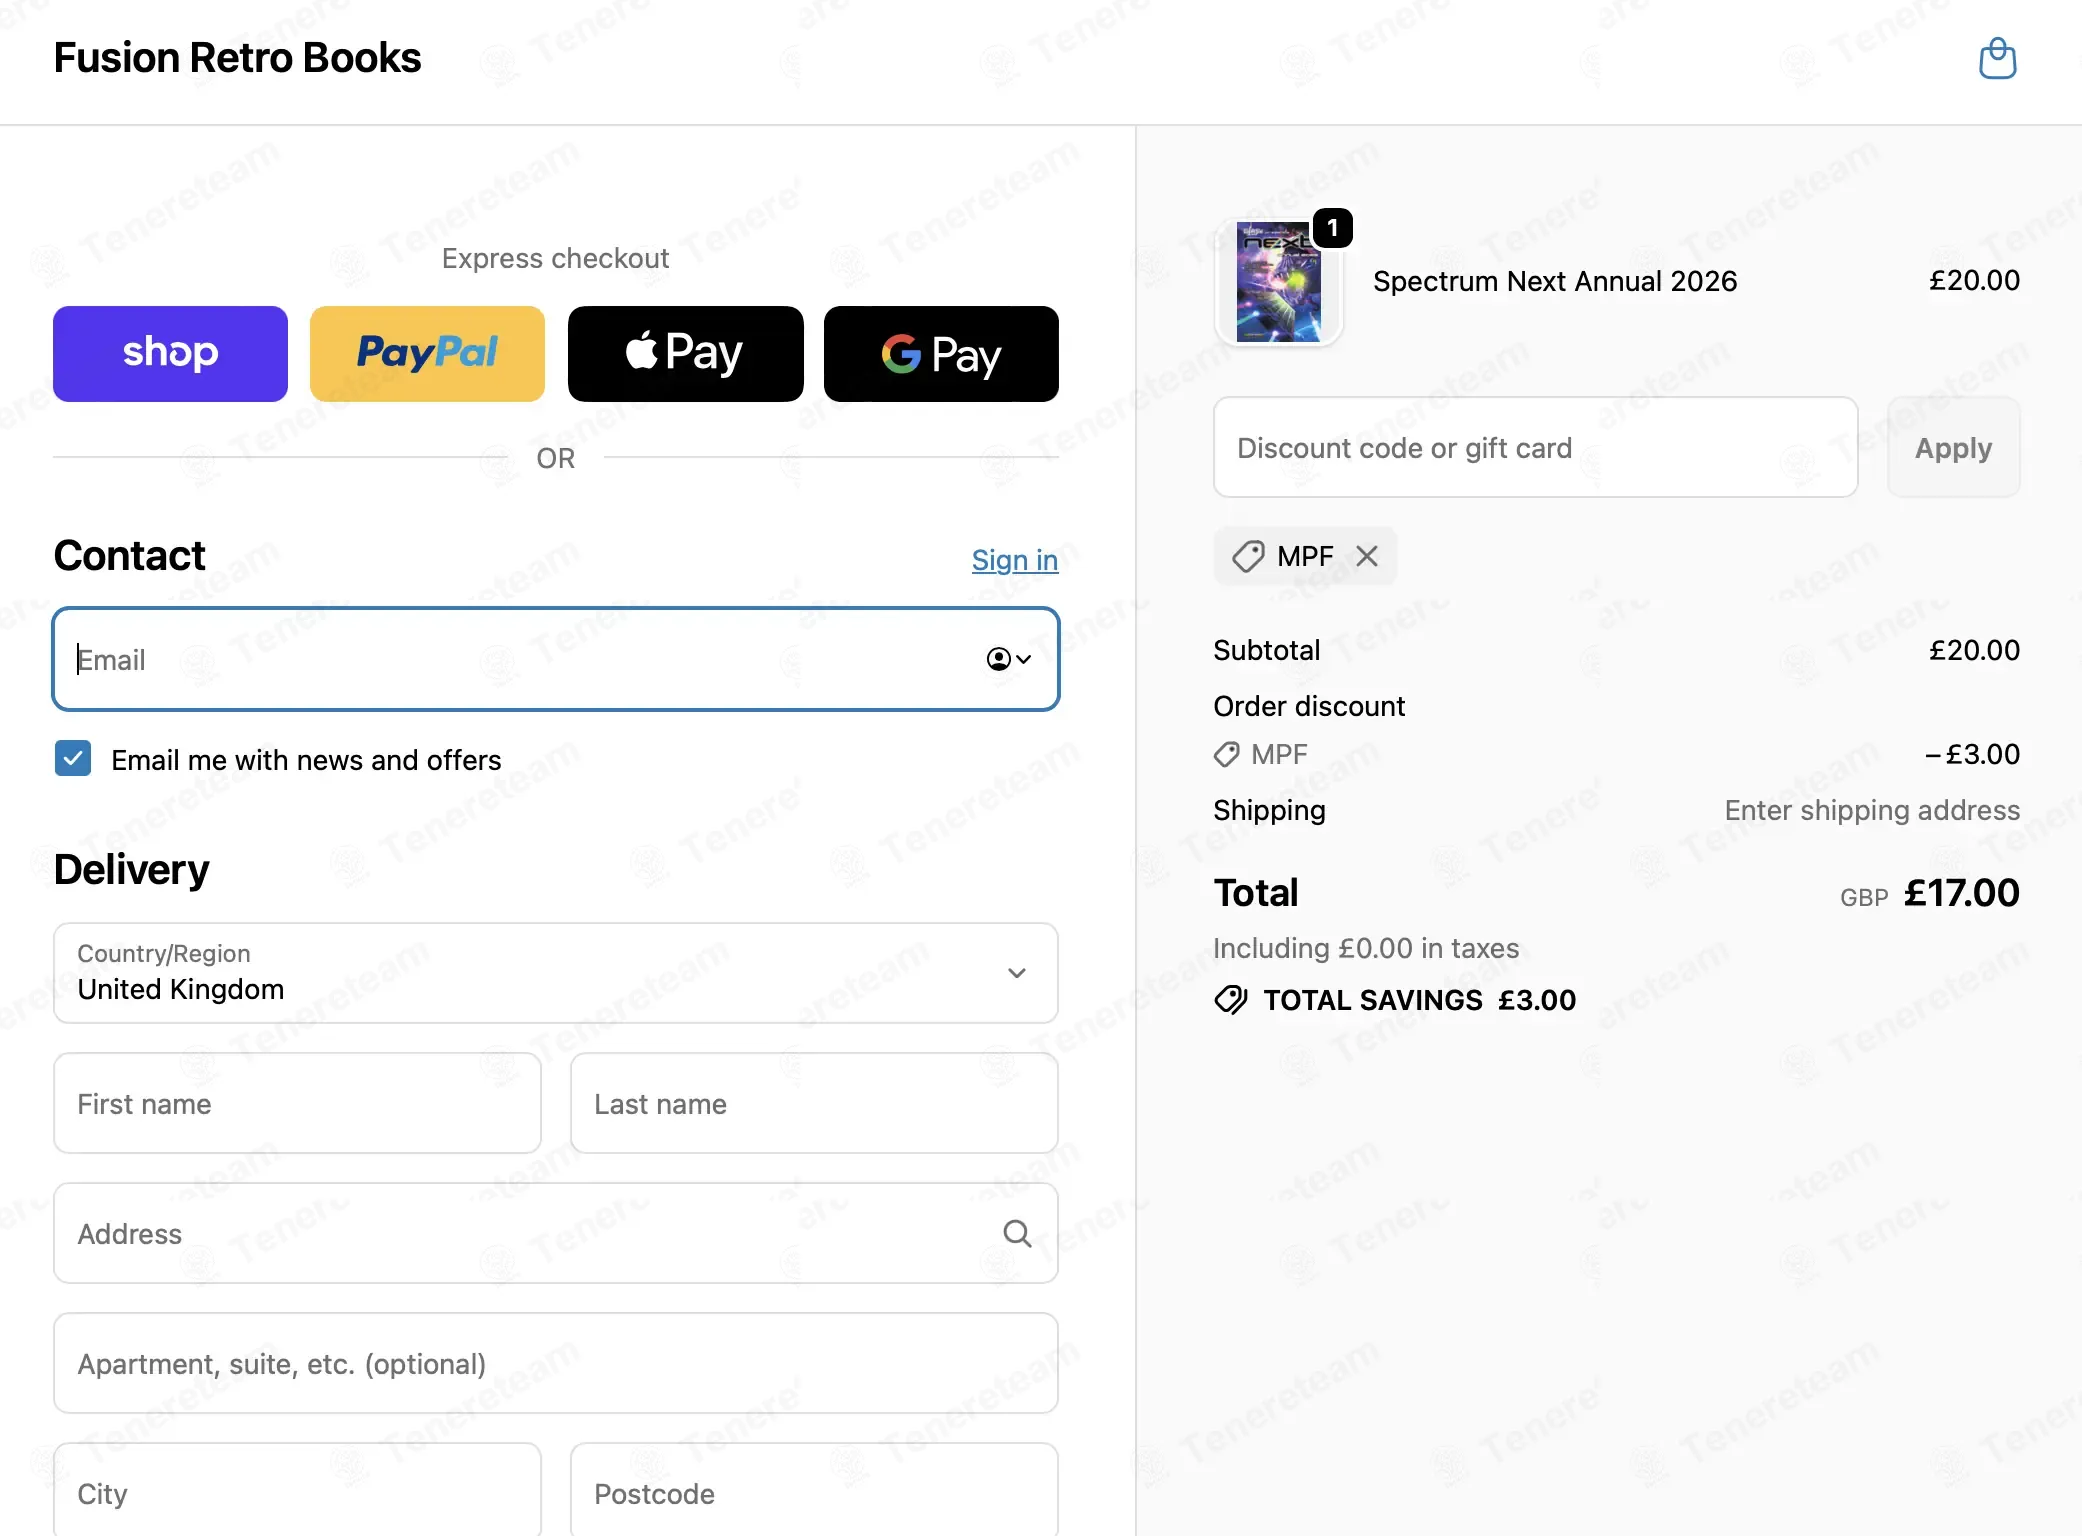Click the Sign in link
Image resolution: width=2082 pixels, height=1536 pixels.
pos(1014,560)
